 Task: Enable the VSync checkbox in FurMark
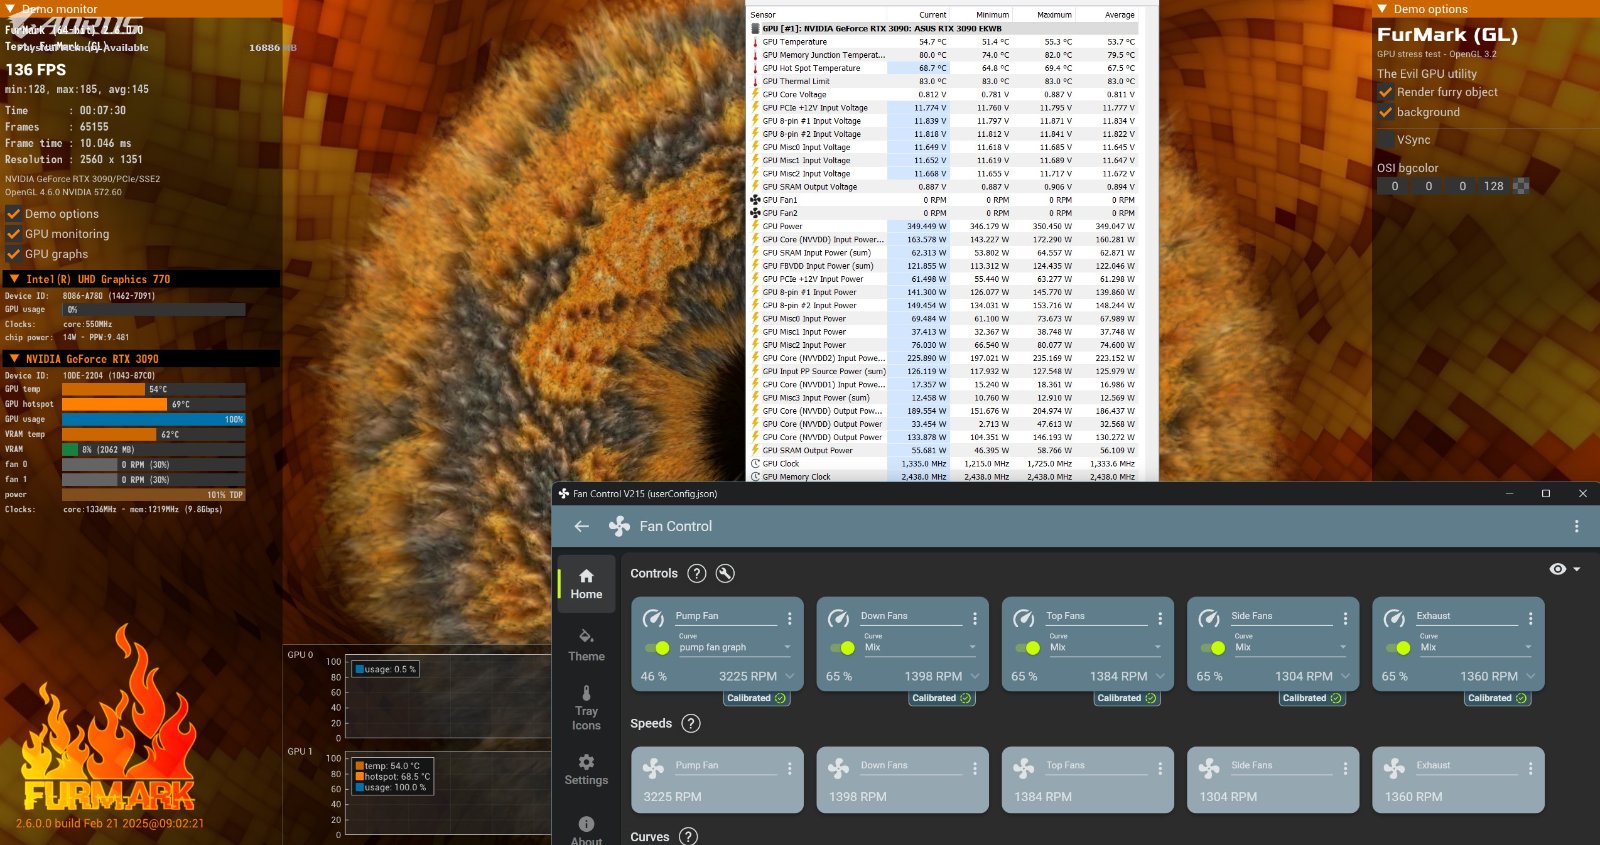tap(1386, 140)
